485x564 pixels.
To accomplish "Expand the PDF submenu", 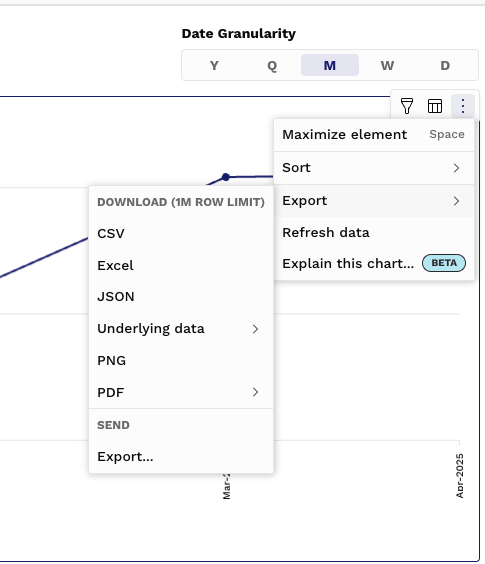I will (x=181, y=392).
